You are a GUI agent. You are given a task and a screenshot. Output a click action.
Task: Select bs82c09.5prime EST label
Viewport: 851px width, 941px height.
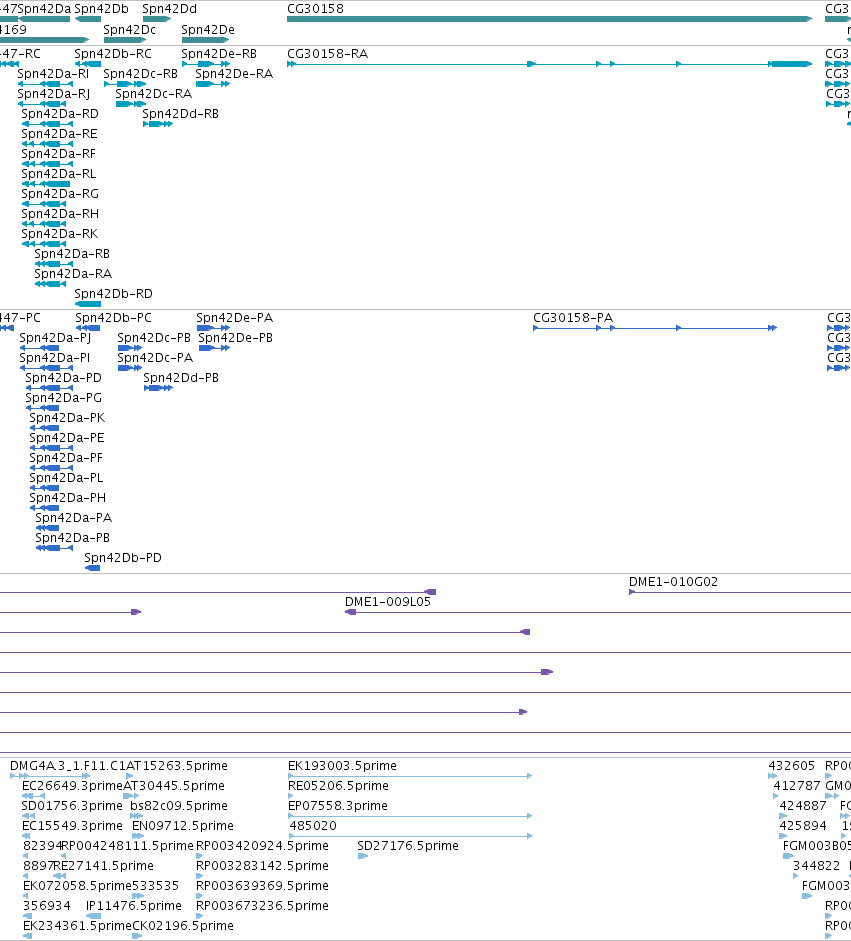179,806
